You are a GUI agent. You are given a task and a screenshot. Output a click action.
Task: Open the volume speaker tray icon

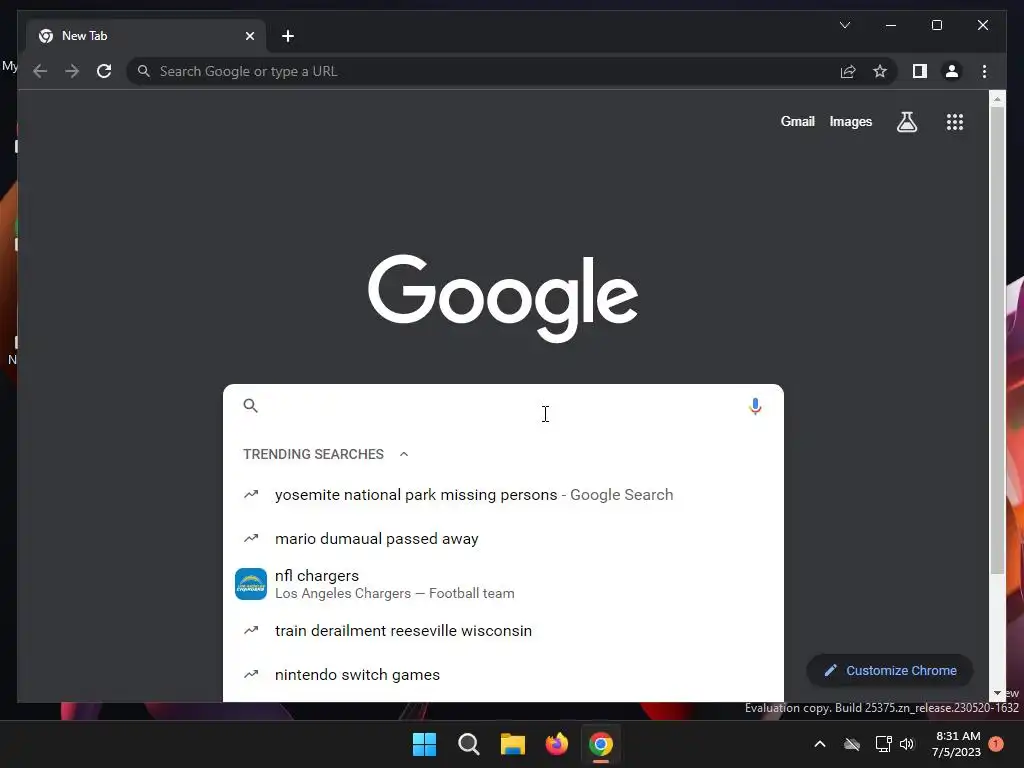point(906,744)
